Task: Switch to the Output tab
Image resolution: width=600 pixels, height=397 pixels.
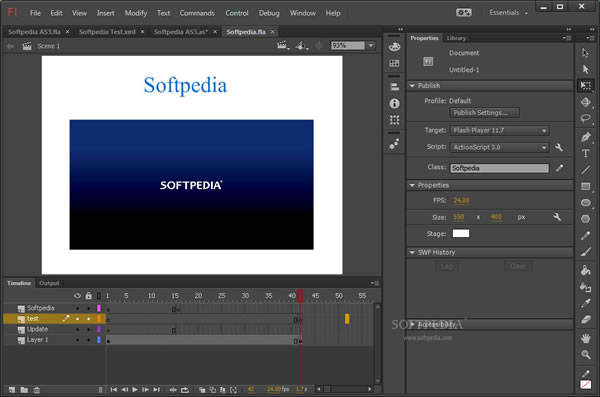Action: point(49,283)
